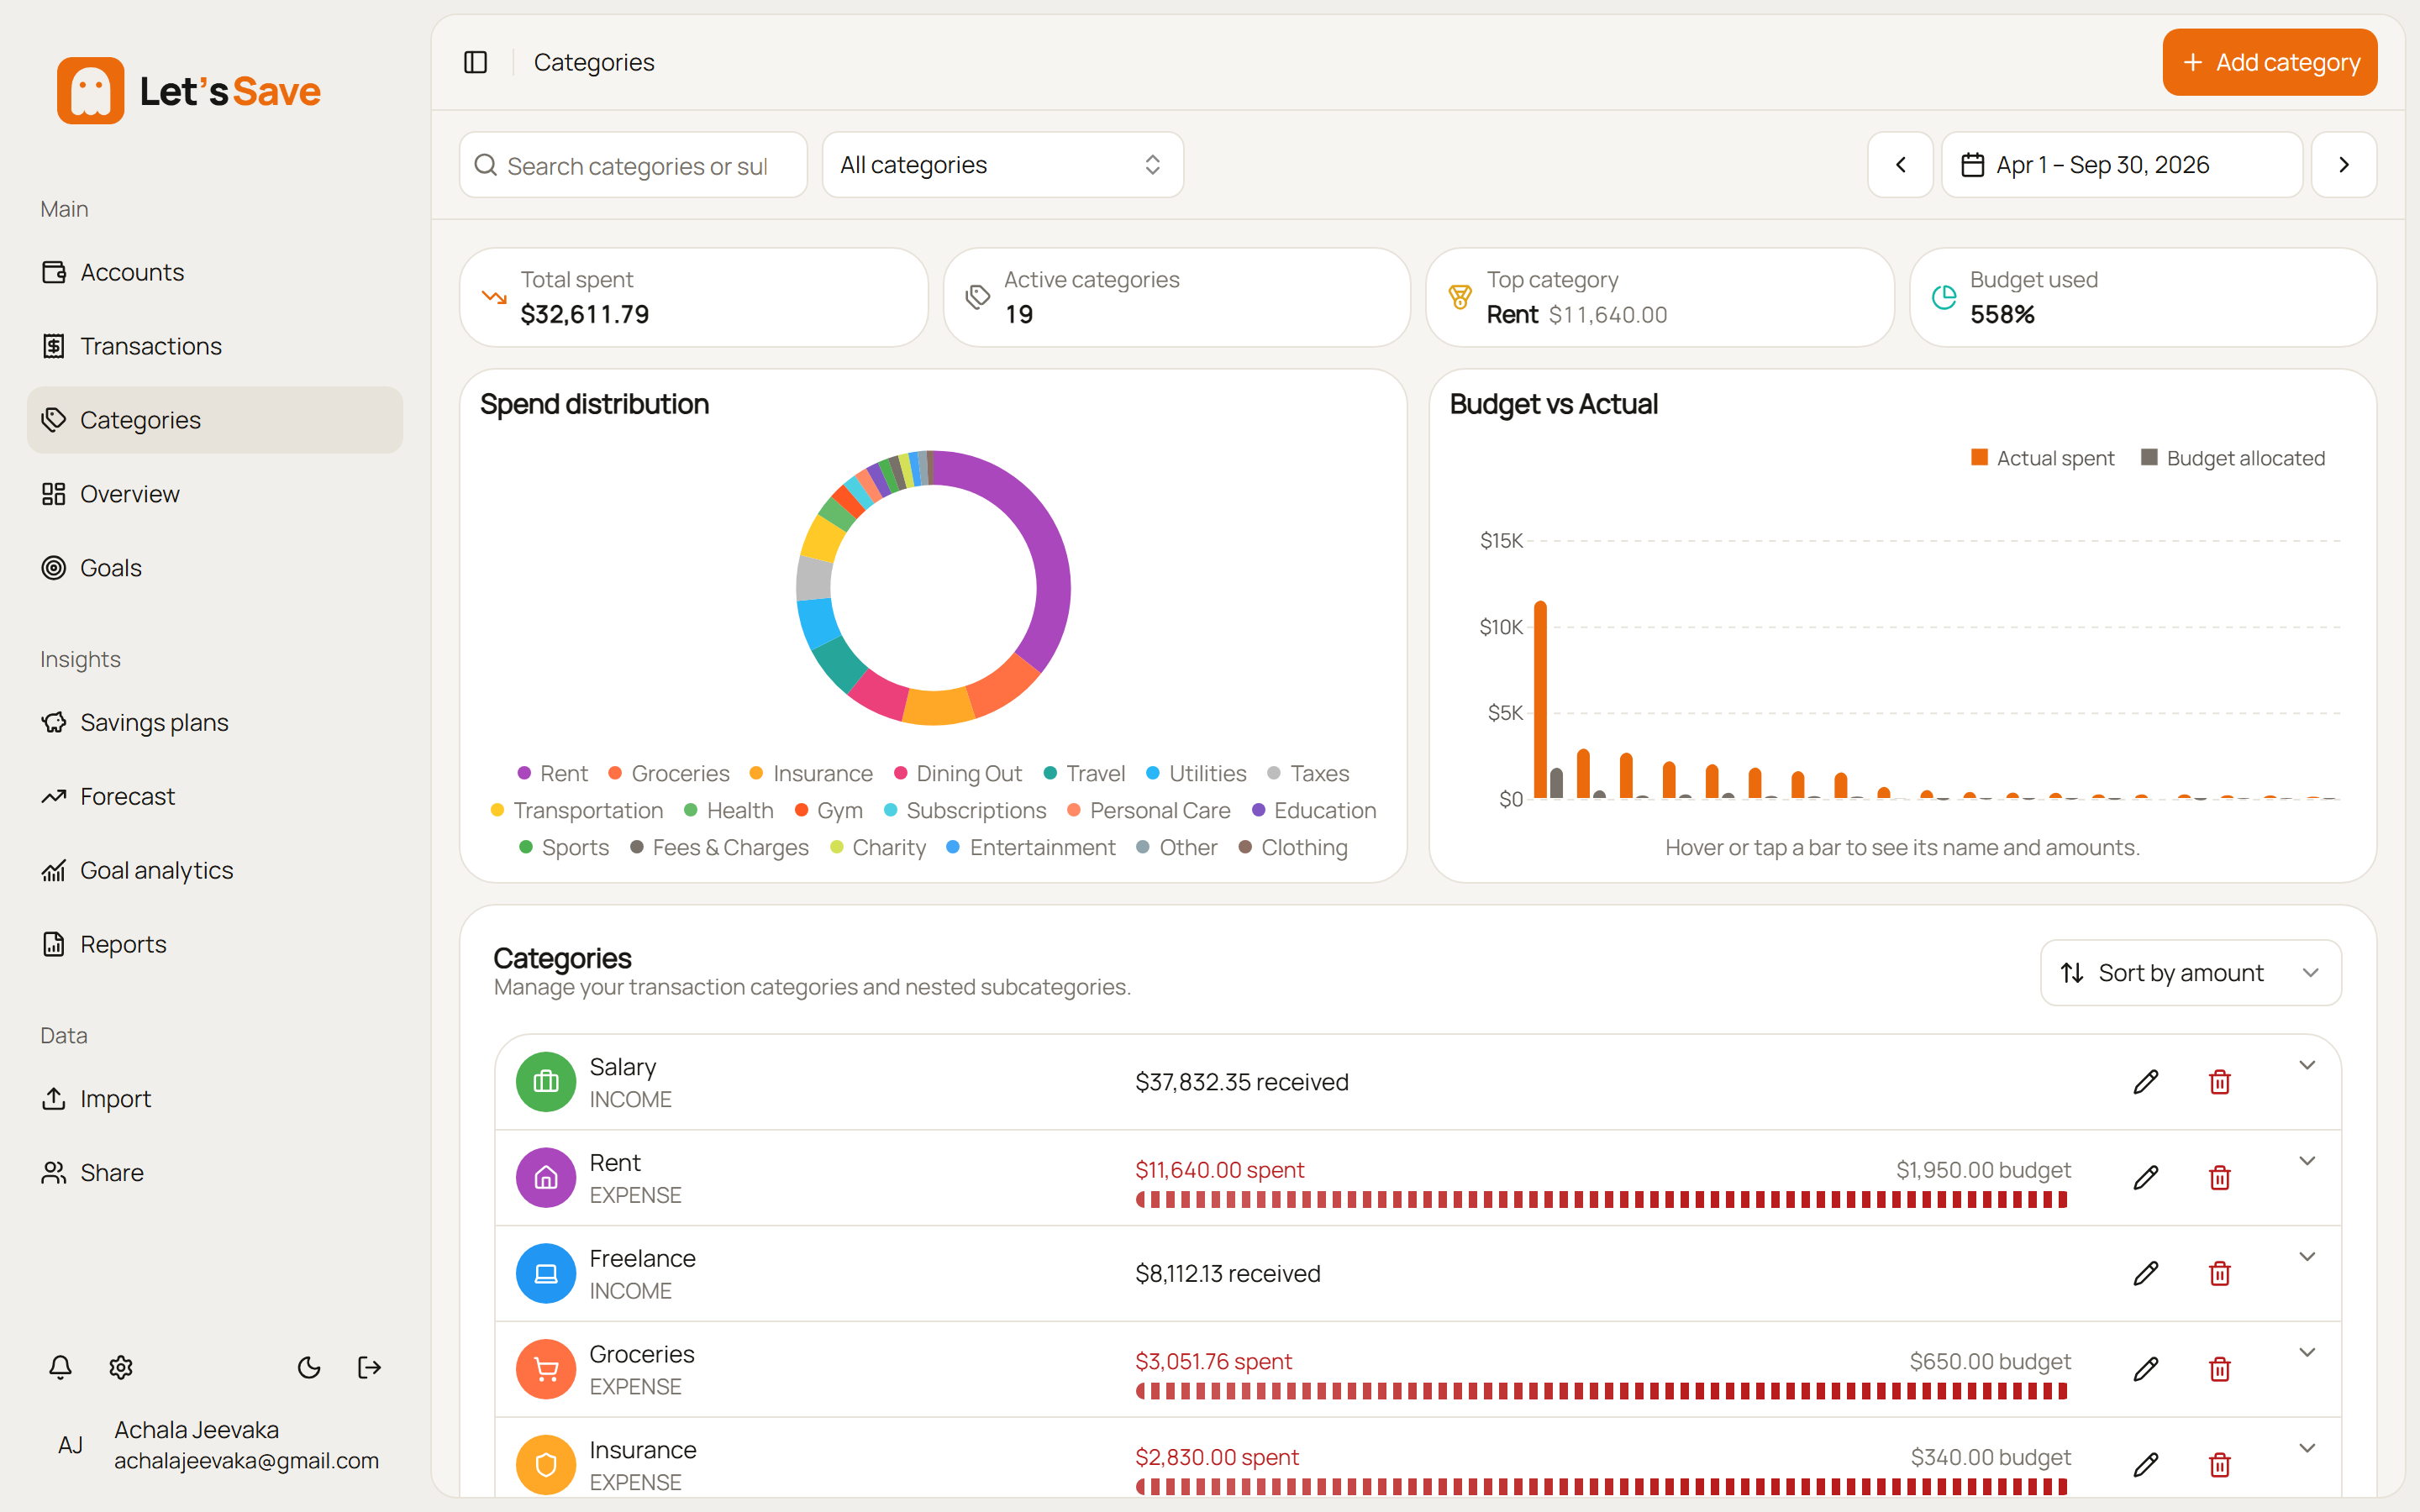The height and width of the screenshot is (1512, 2420).
Task: Delete the Rent category
Action: [x=2220, y=1178]
